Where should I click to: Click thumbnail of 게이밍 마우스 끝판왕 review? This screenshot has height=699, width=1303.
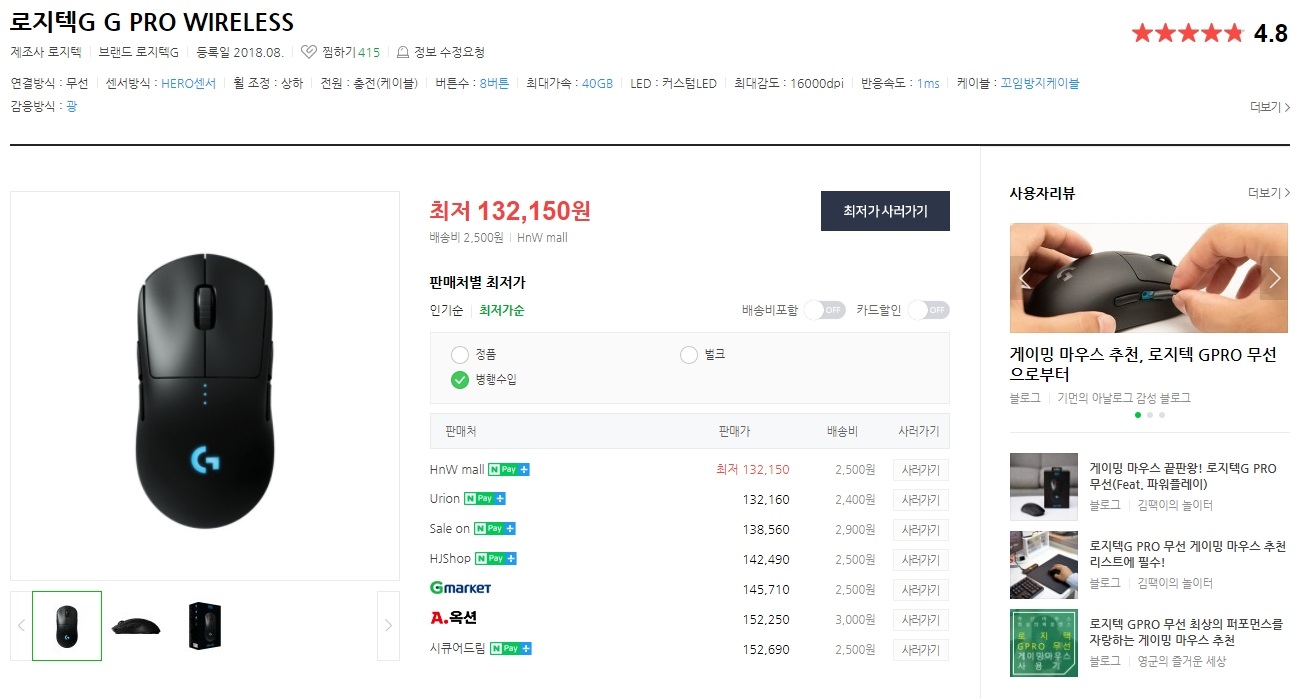tap(1044, 487)
